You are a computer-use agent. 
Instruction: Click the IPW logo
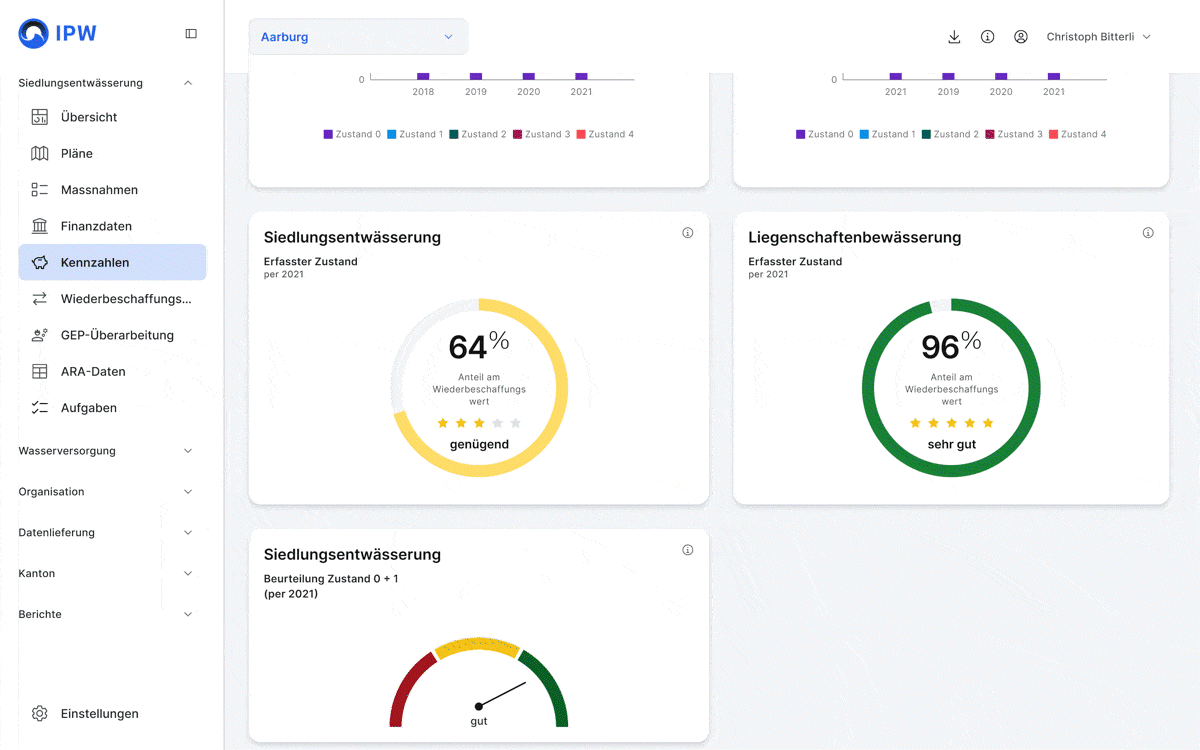[x=58, y=33]
